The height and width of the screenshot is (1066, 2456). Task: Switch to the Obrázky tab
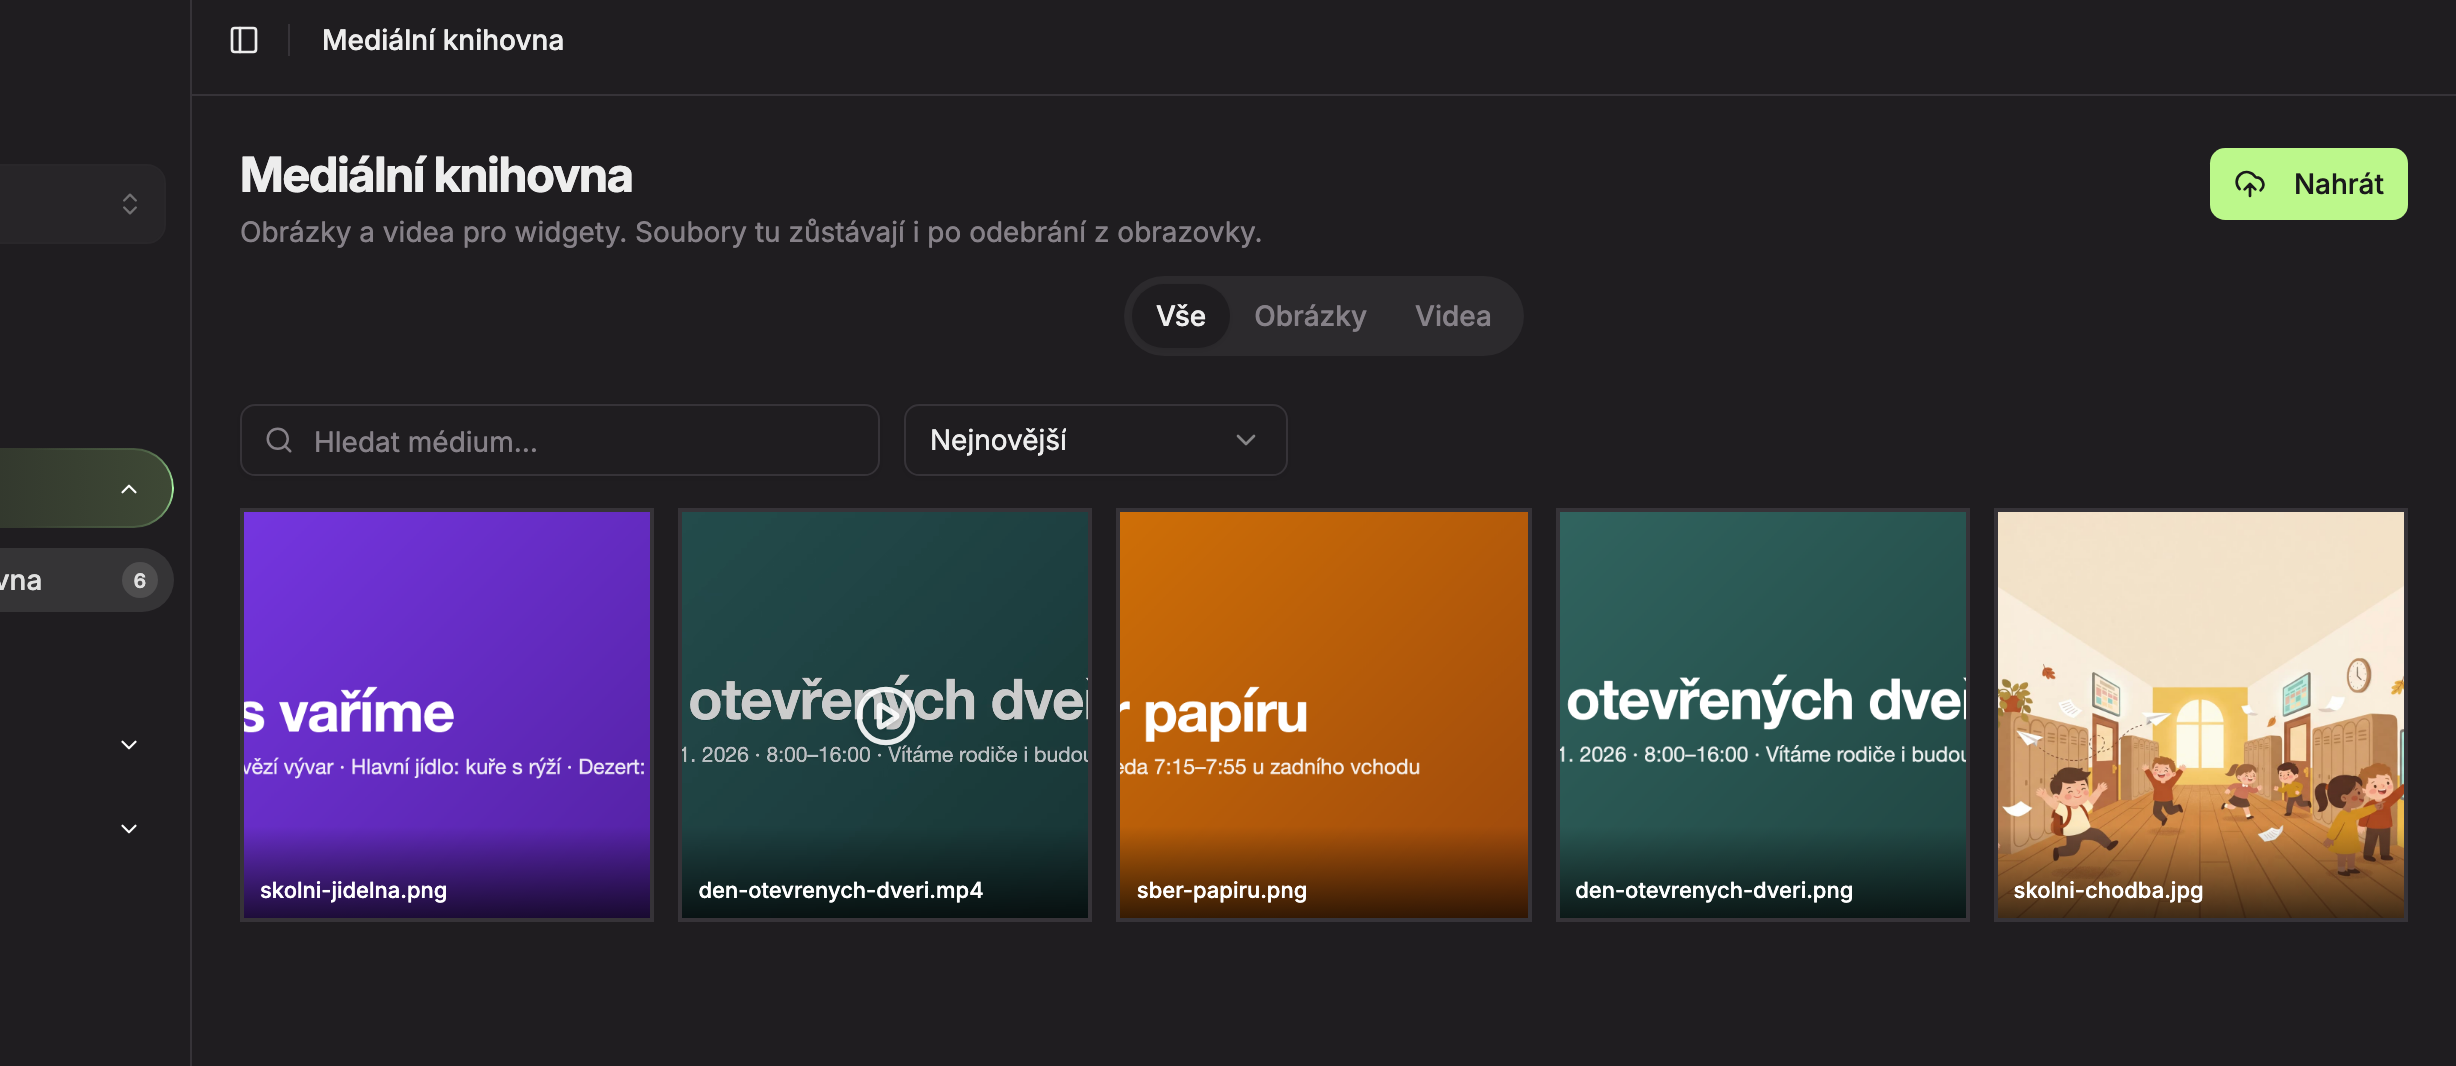pyautogui.click(x=1310, y=316)
